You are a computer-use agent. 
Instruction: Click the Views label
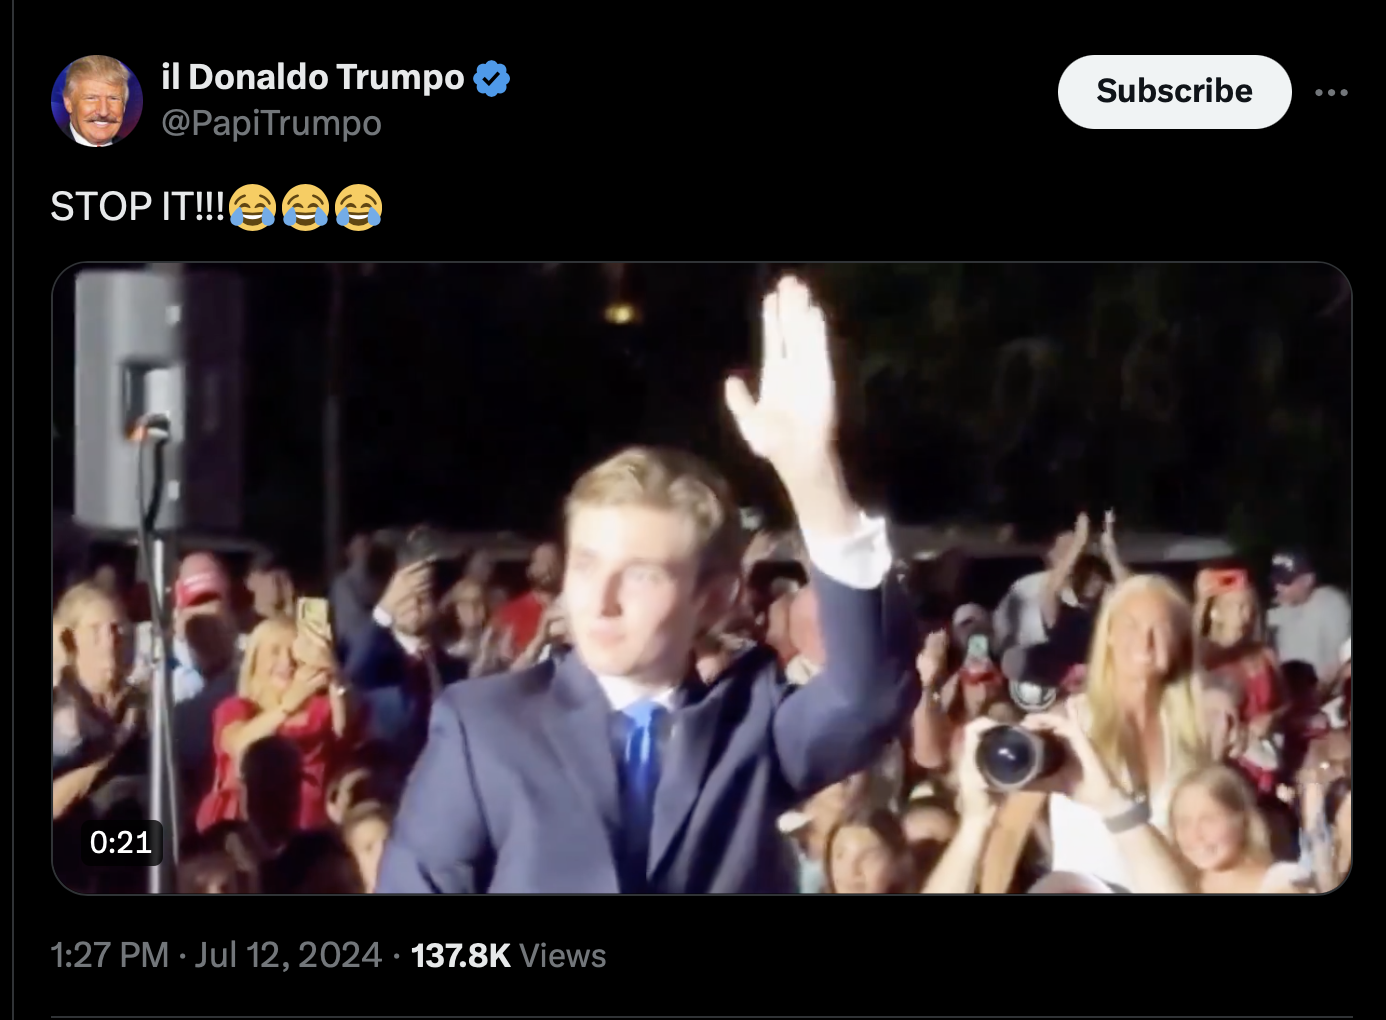563,955
